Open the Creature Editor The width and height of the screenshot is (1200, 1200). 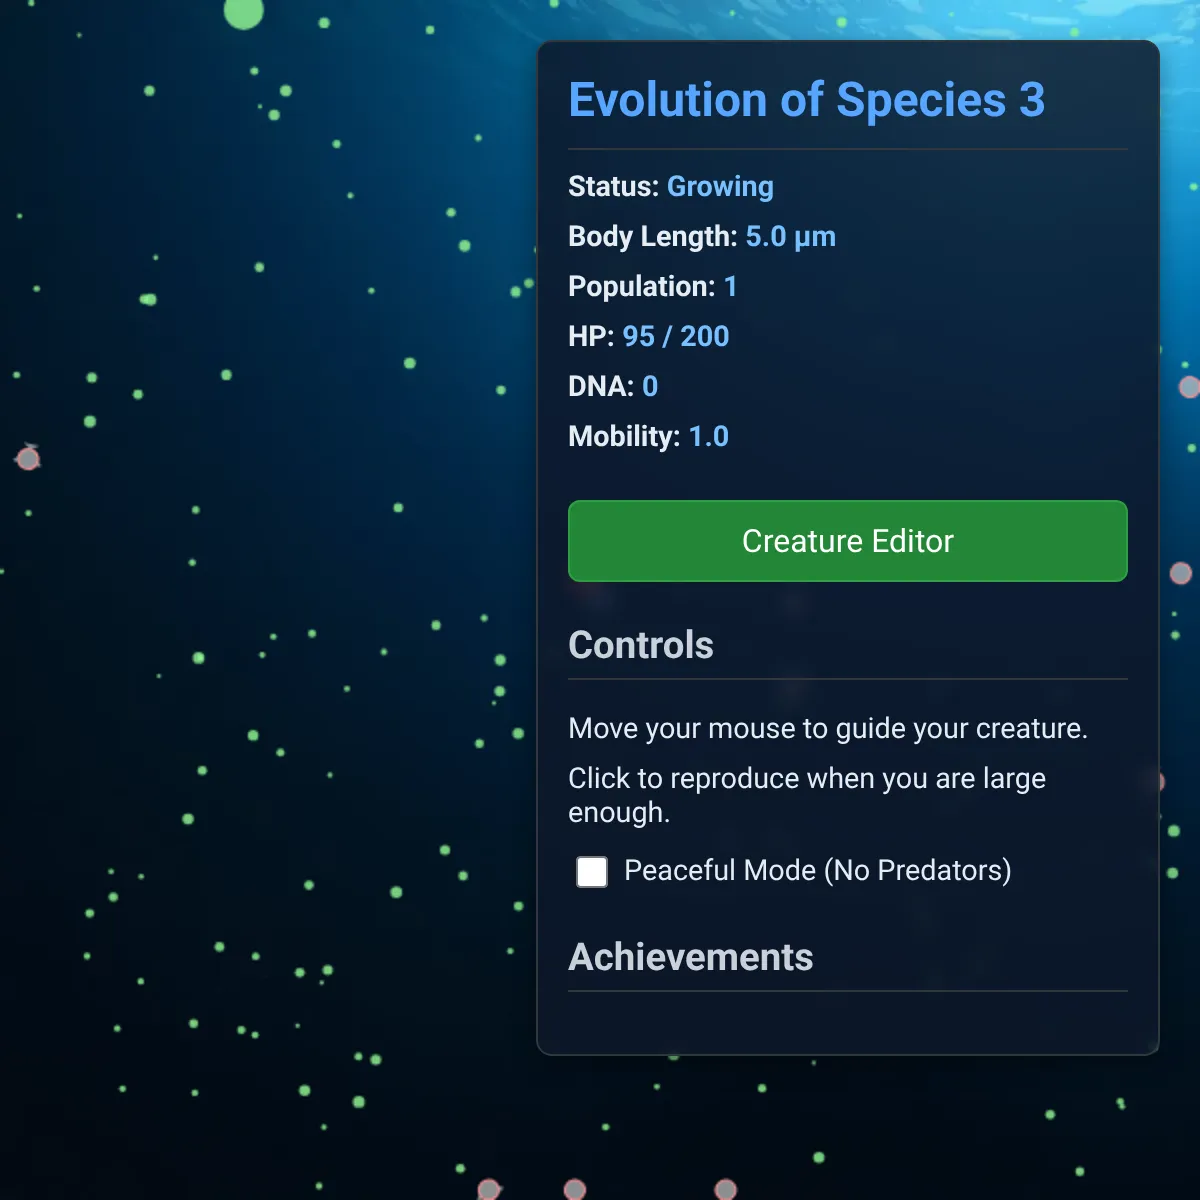[847, 541]
